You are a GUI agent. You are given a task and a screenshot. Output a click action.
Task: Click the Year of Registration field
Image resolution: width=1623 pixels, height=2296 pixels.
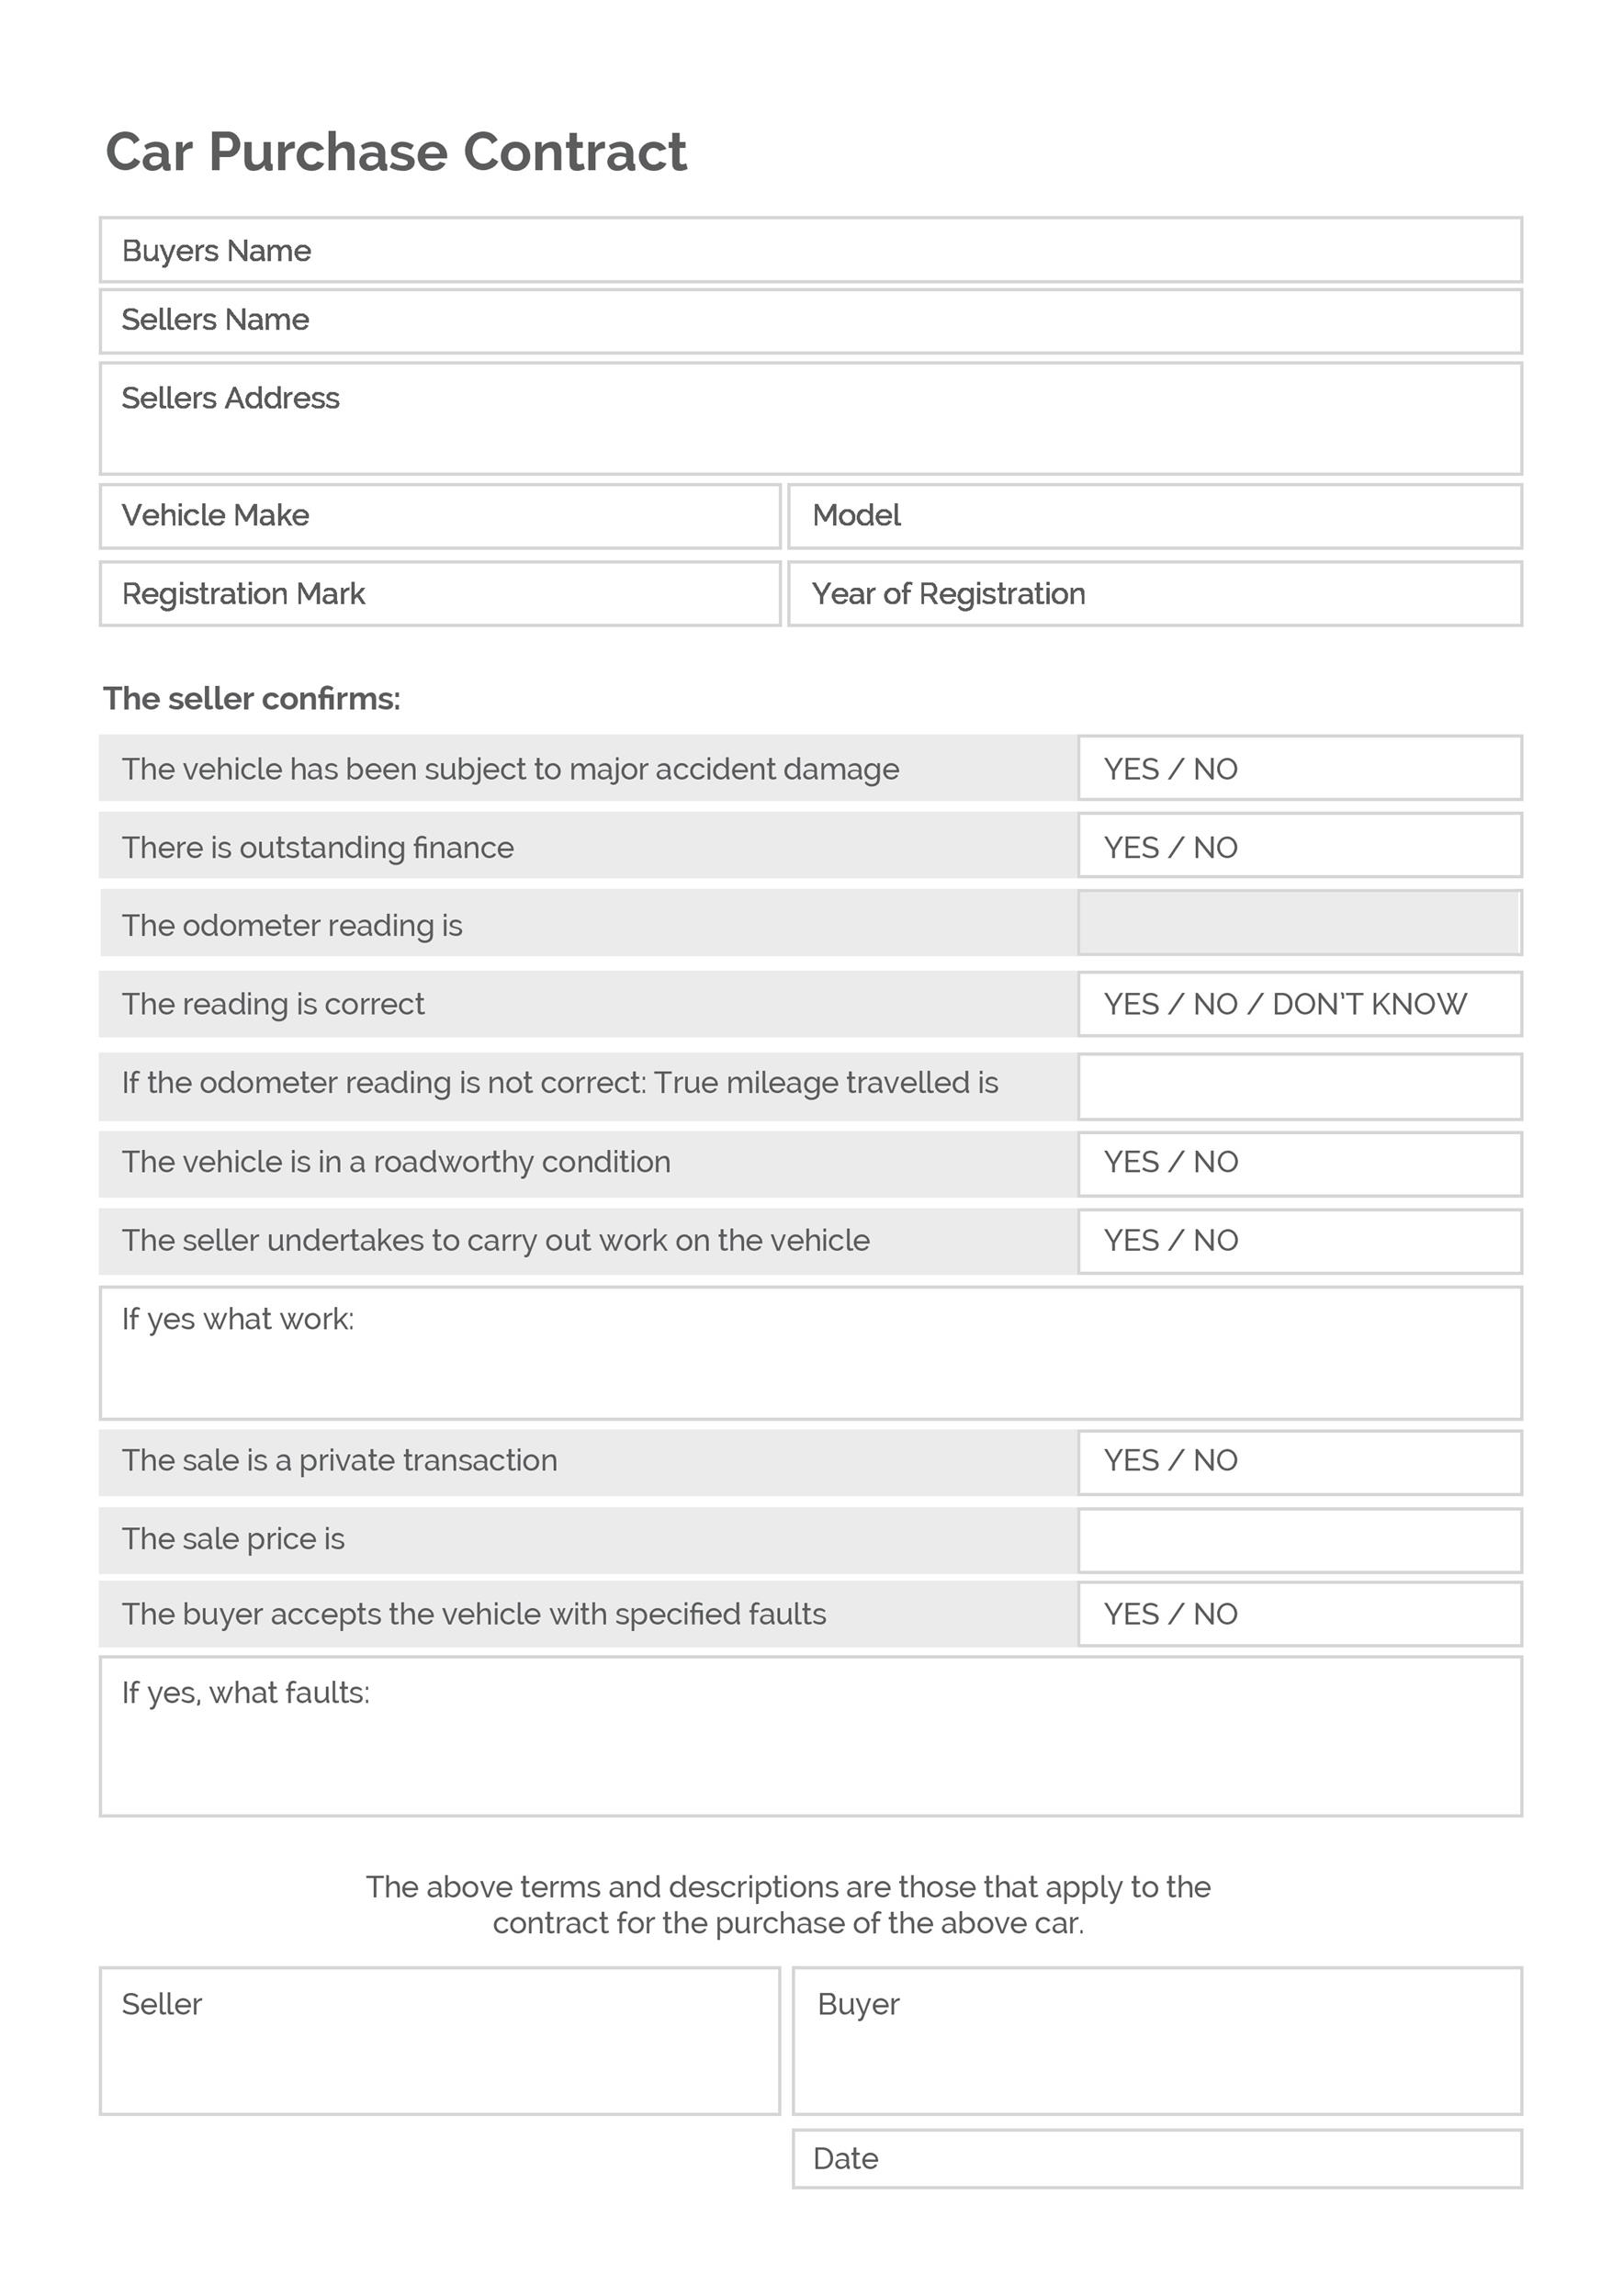click(1155, 594)
